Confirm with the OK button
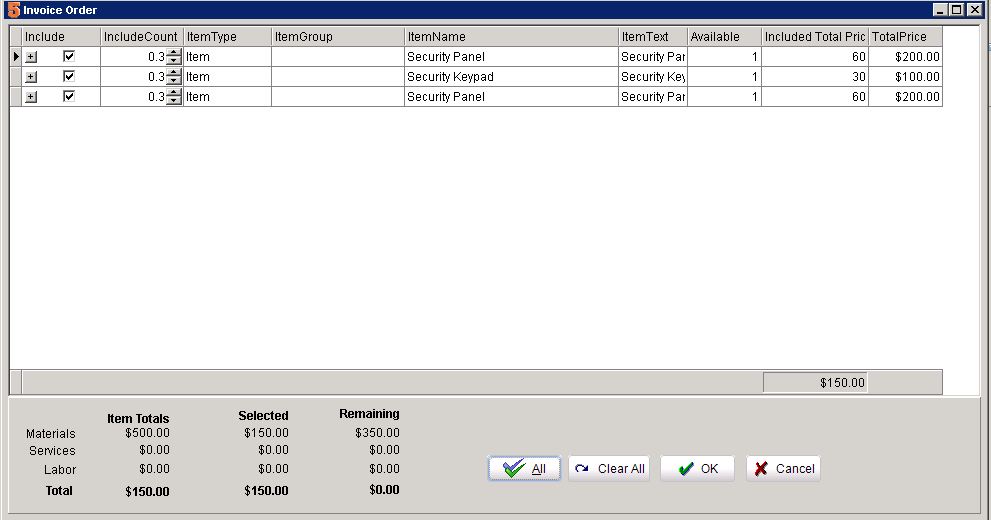 coord(697,468)
